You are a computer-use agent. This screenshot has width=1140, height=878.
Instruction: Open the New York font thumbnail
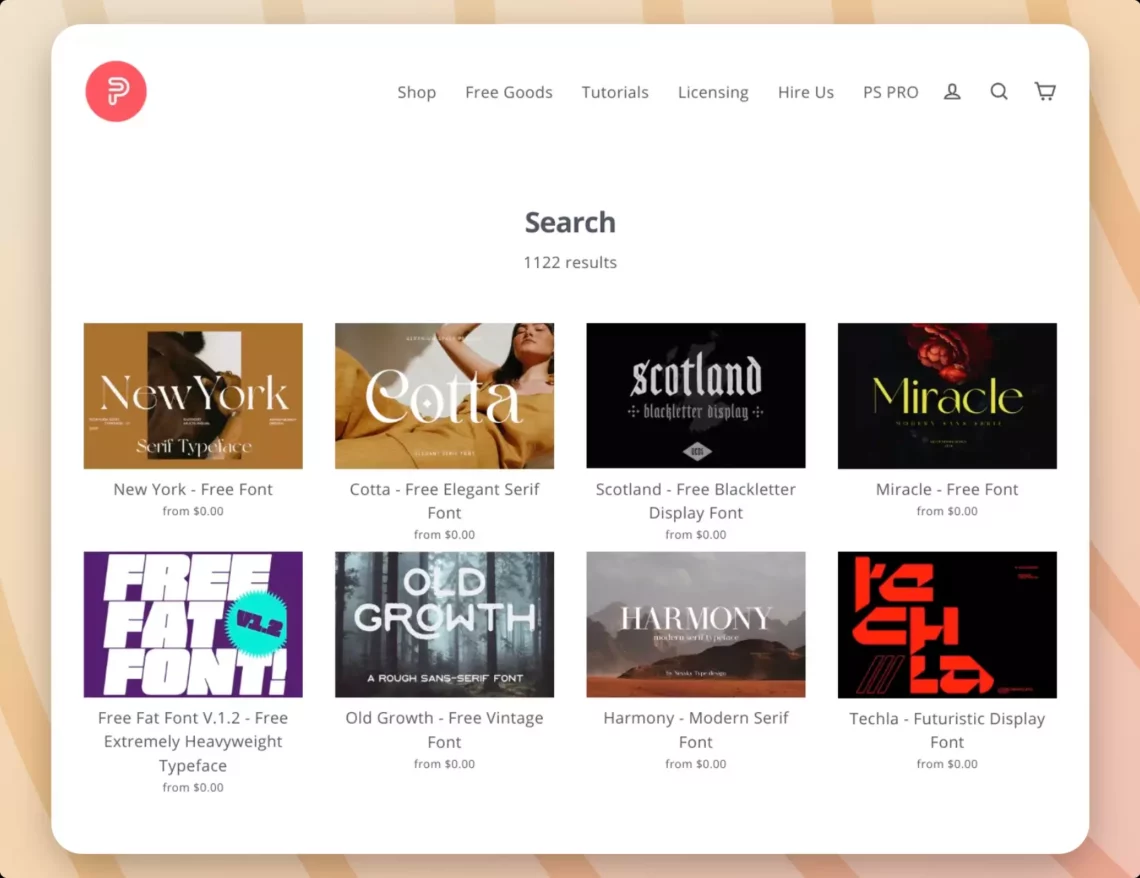point(193,395)
